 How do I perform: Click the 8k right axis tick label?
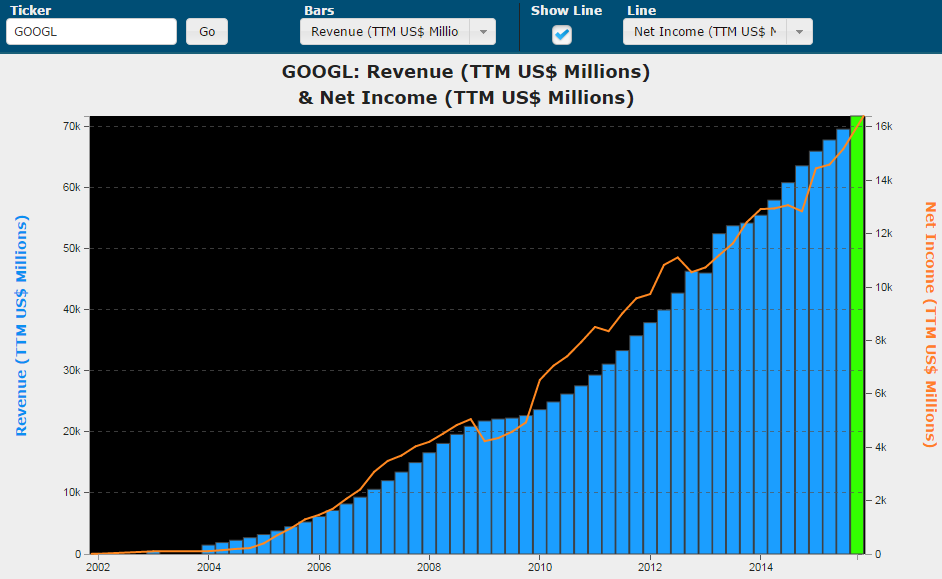[x=881, y=340]
